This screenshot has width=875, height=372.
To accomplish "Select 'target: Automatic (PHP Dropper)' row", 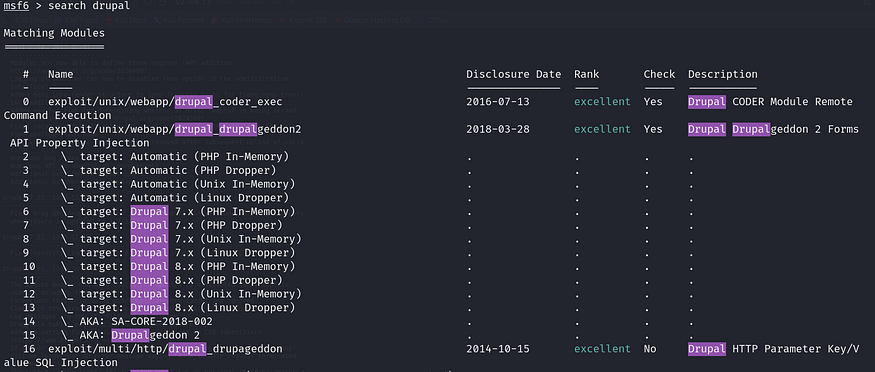I will (169, 170).
